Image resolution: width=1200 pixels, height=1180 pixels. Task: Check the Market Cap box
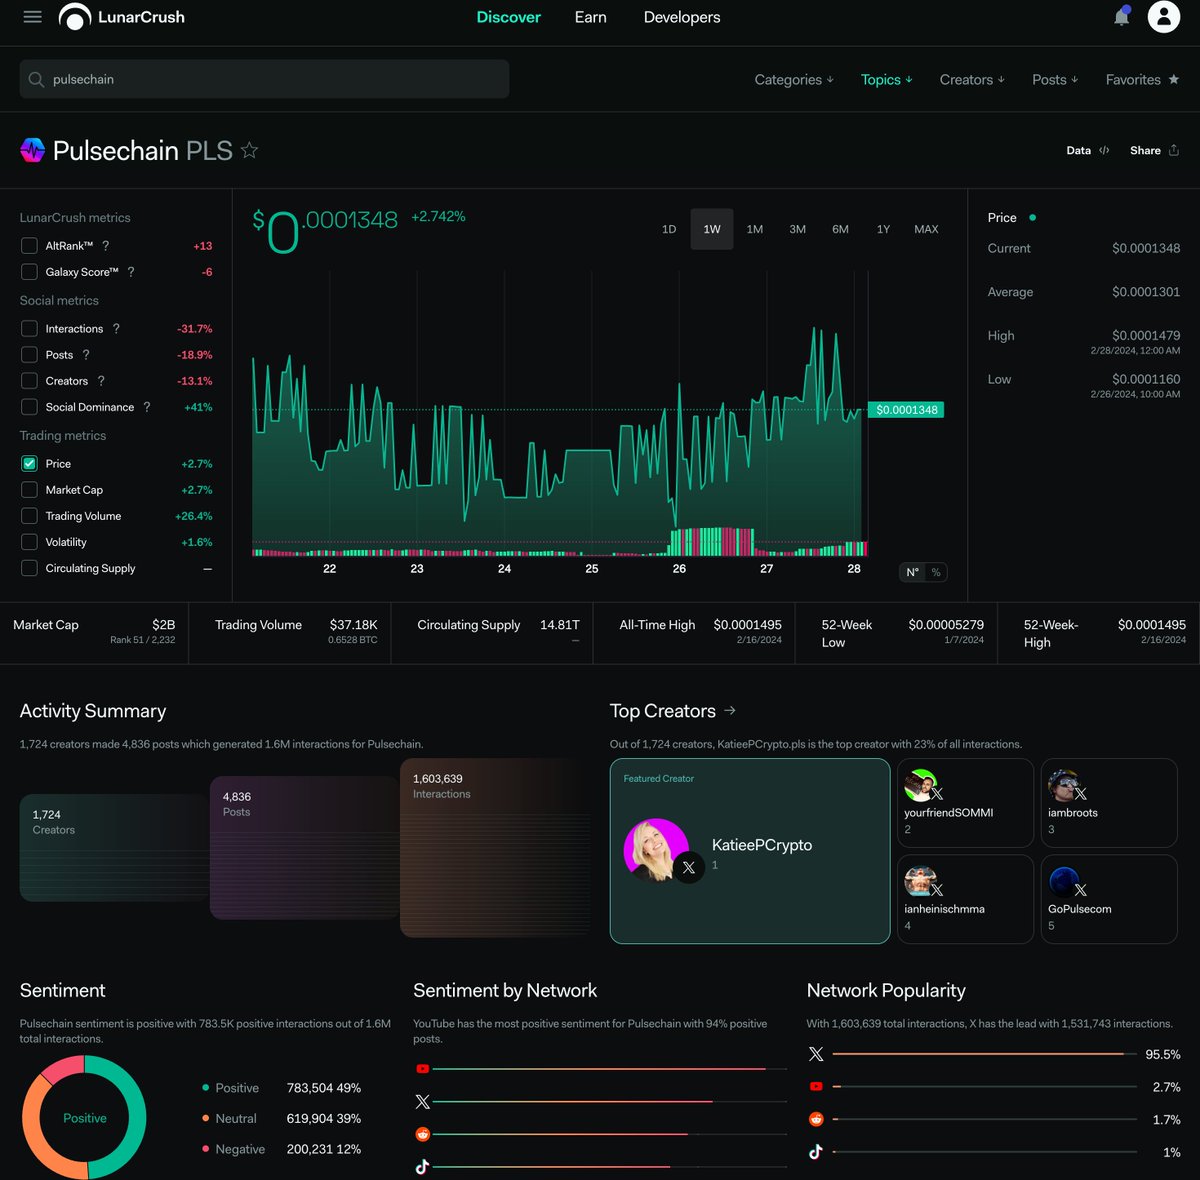(29, 490)
